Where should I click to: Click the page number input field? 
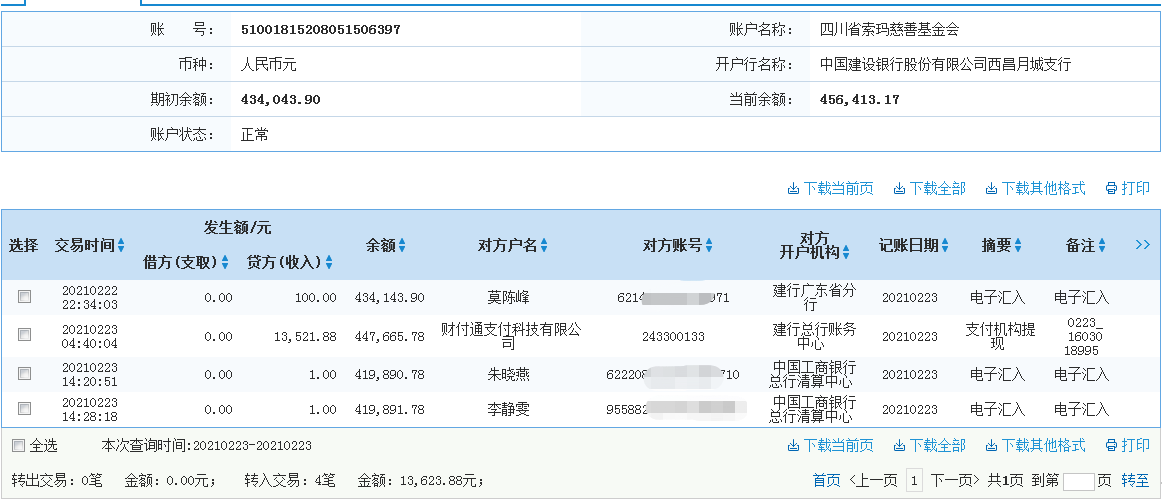click(1078, 482)
